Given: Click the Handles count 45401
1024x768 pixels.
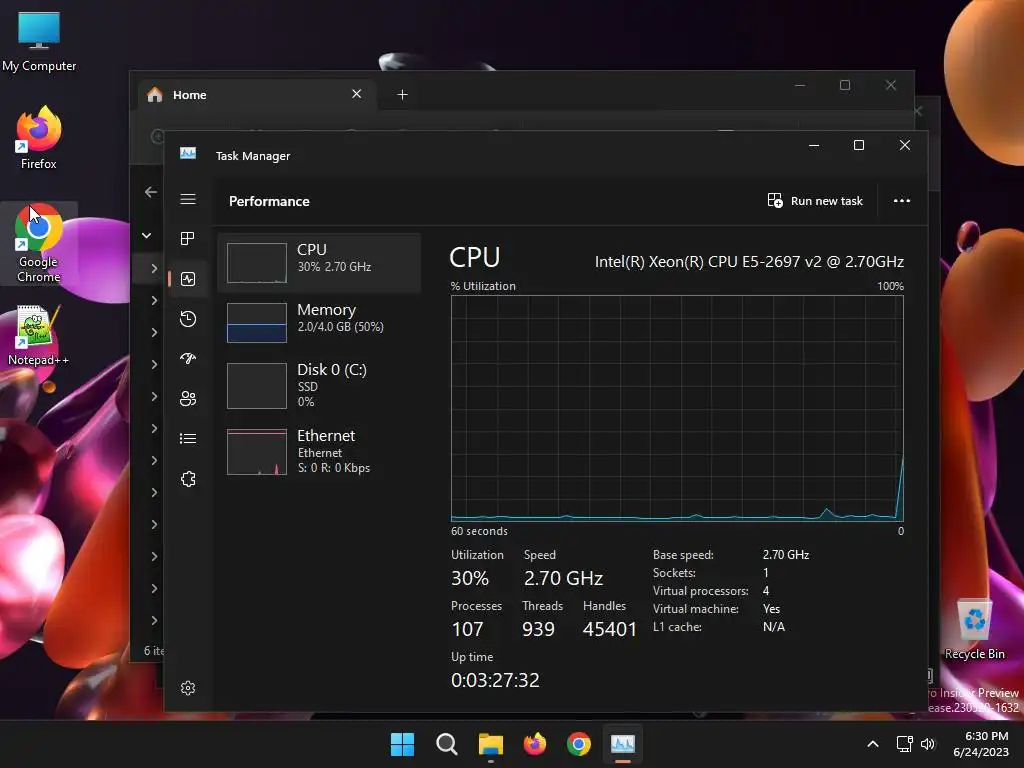Looking at the screenshot, I should click(609, 629).
